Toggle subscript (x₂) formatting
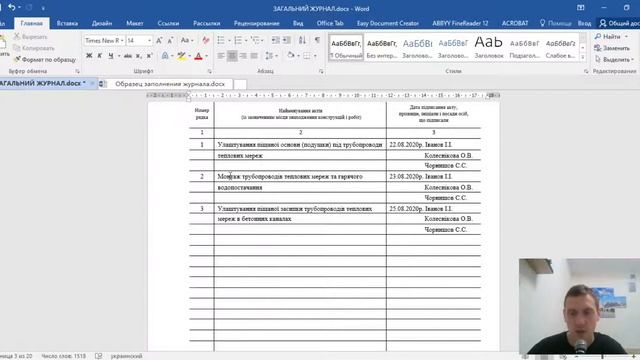The height and width of the screenshot is (360, 640). coord(139,56)
